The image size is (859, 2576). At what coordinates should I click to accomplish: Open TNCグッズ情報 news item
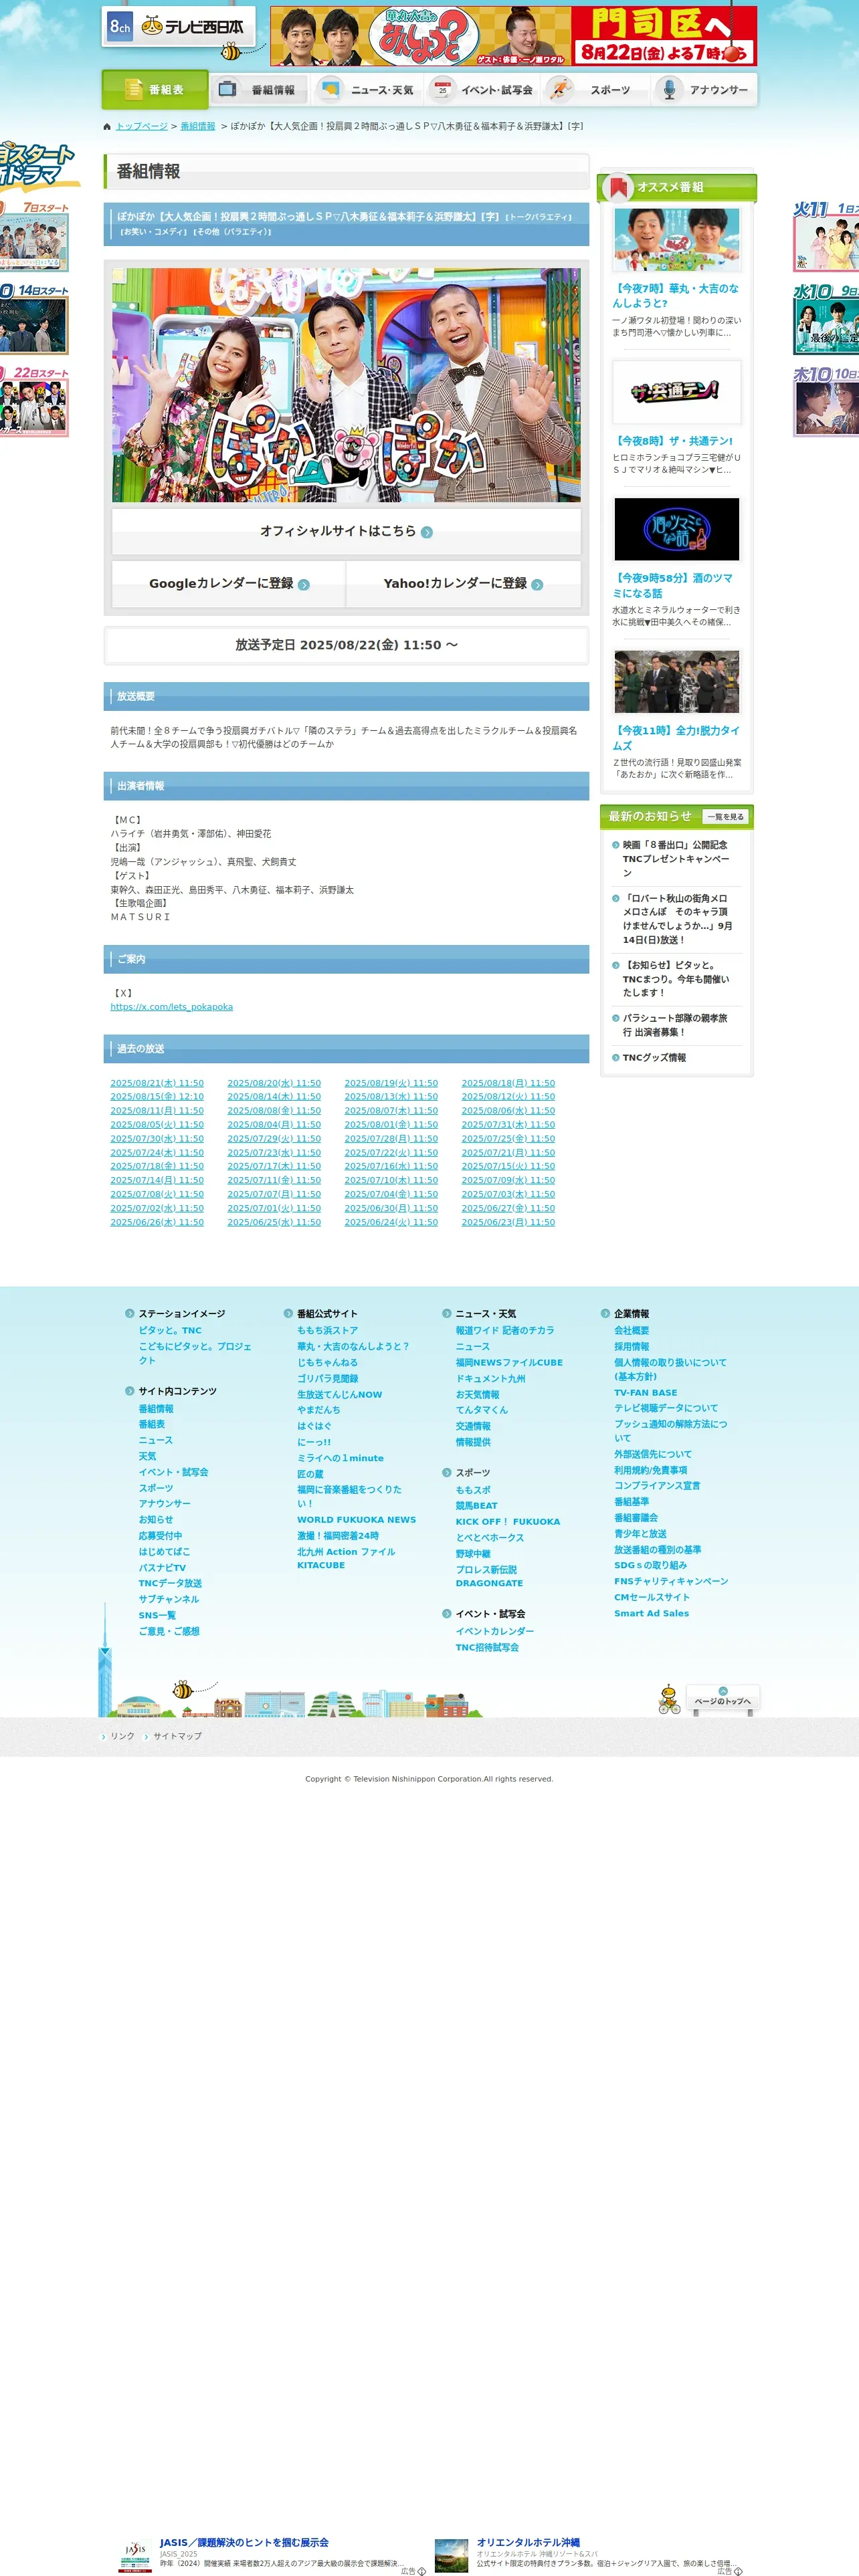point(654,1058)
